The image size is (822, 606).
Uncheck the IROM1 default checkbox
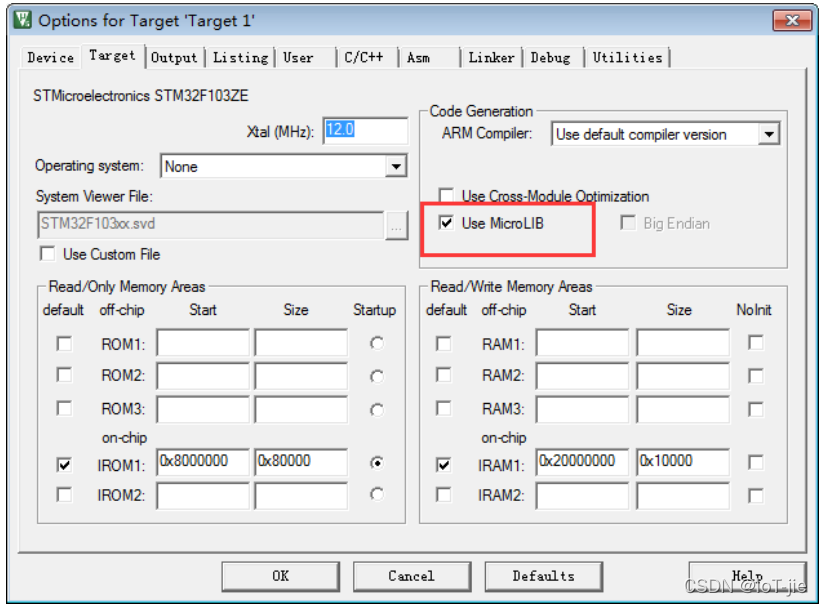pyautogui.click(x=64, y=464)
